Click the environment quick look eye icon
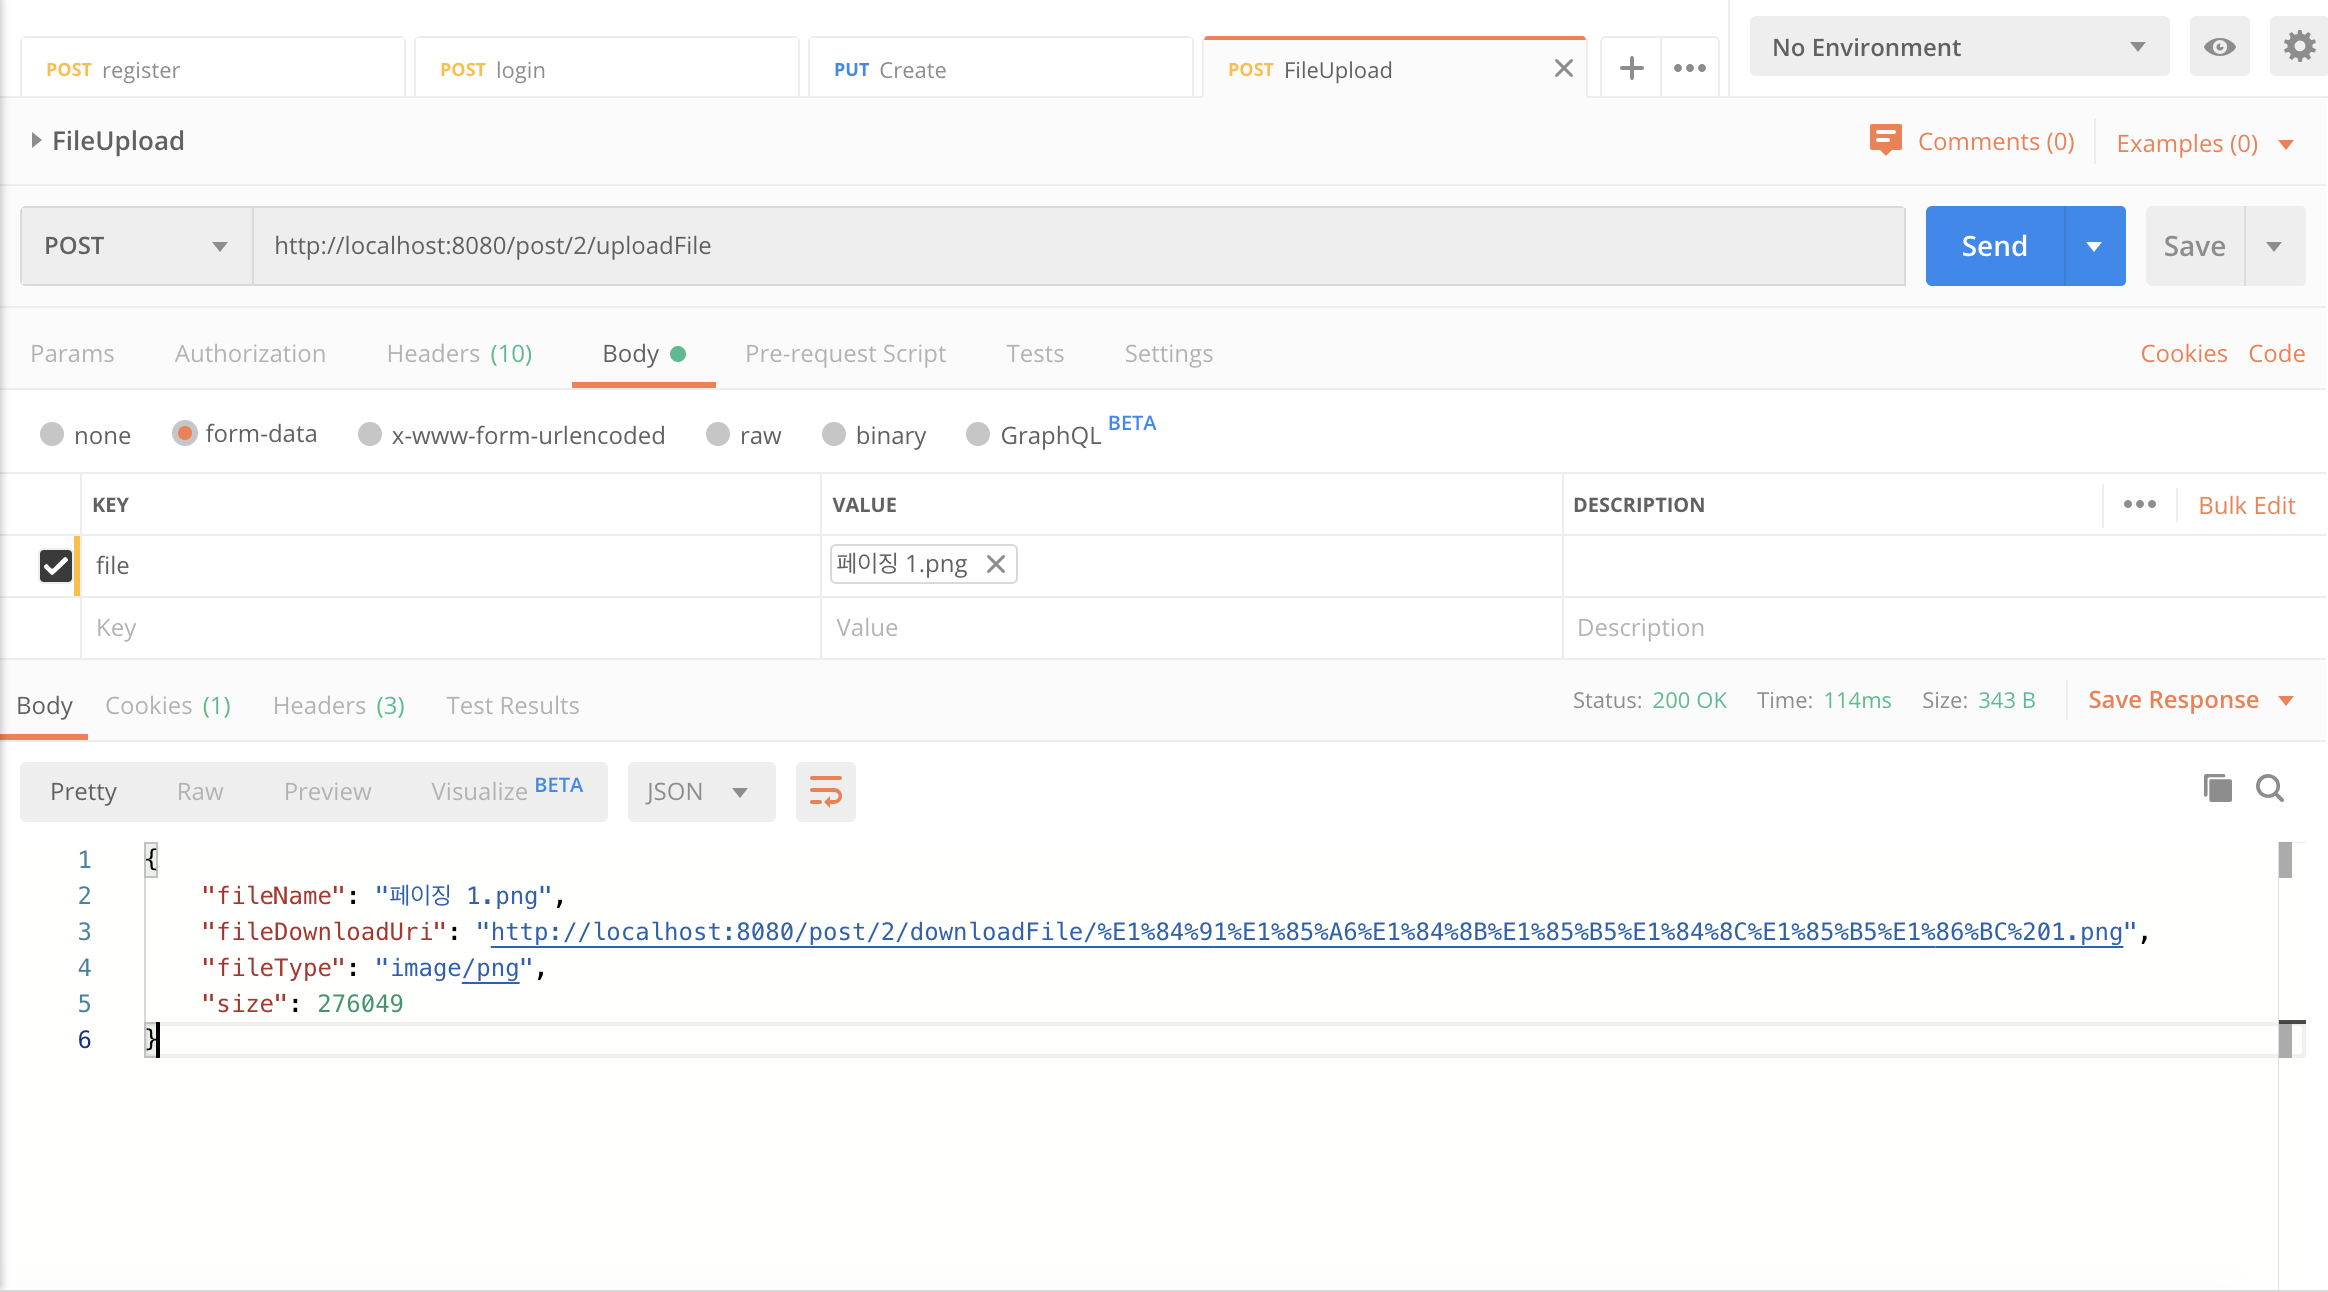Screen dimensions: 2328x1292 (x=2219, y=46)
